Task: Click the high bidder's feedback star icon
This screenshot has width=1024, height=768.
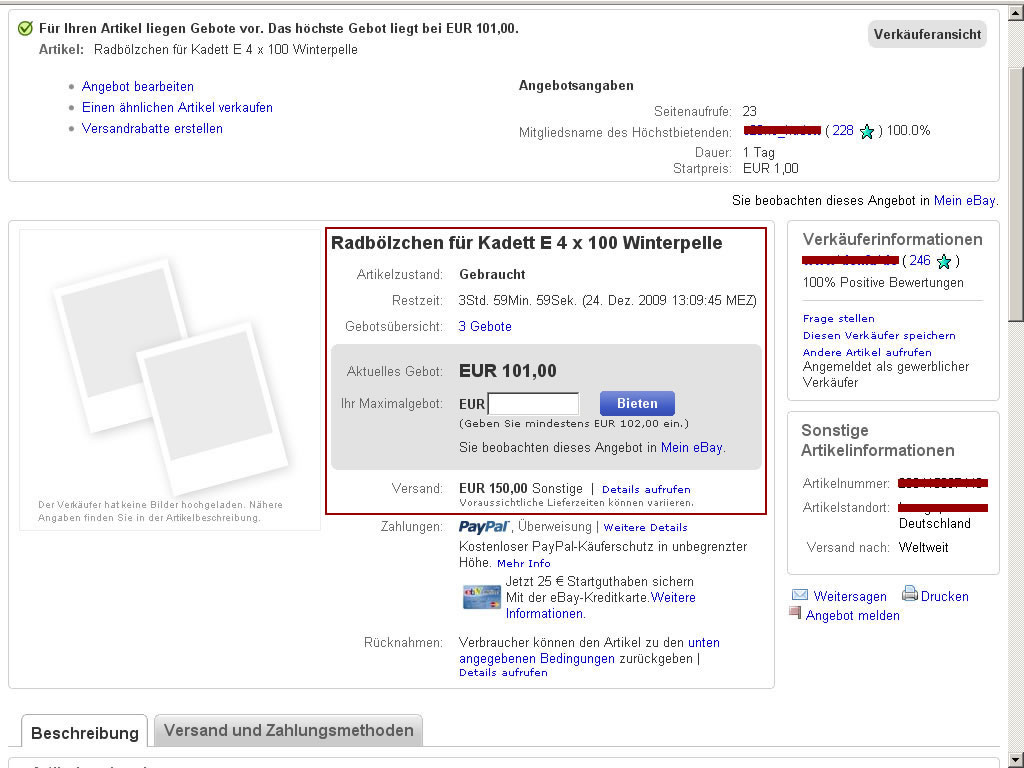Action: [867, 131]
